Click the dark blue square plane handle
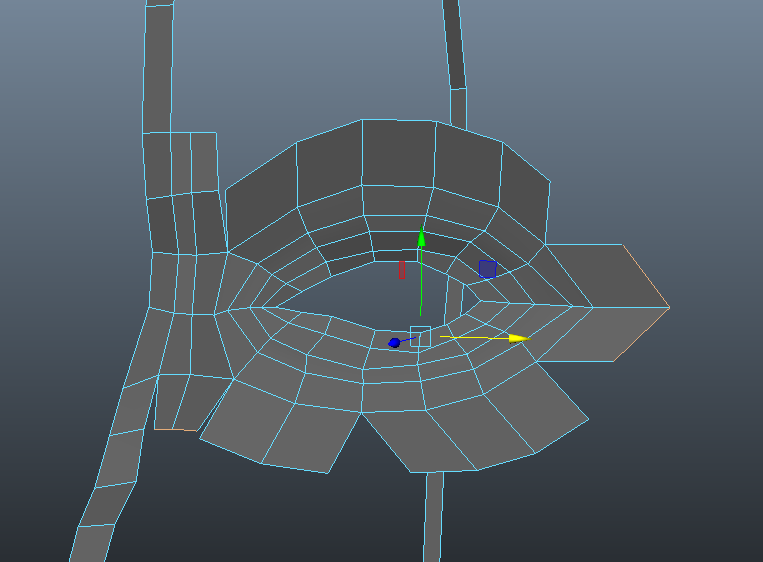Image resolution: width=763 pixels, height=562 pixels. [x=487, y=268]
